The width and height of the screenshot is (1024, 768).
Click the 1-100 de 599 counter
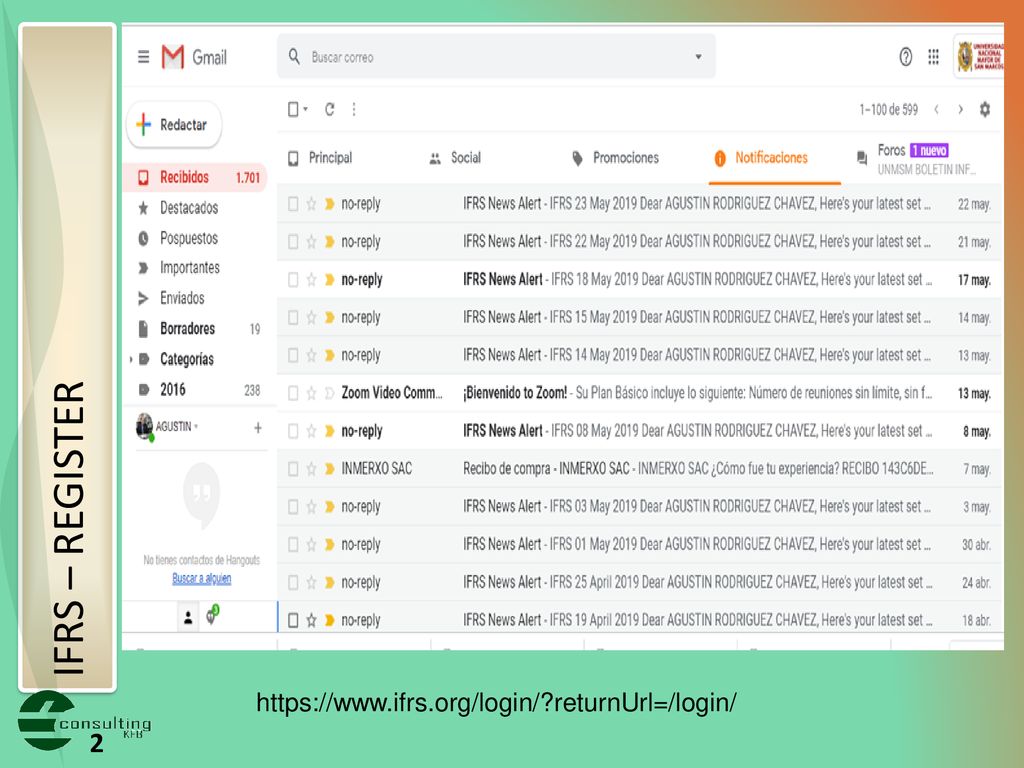tap(889, 110)
